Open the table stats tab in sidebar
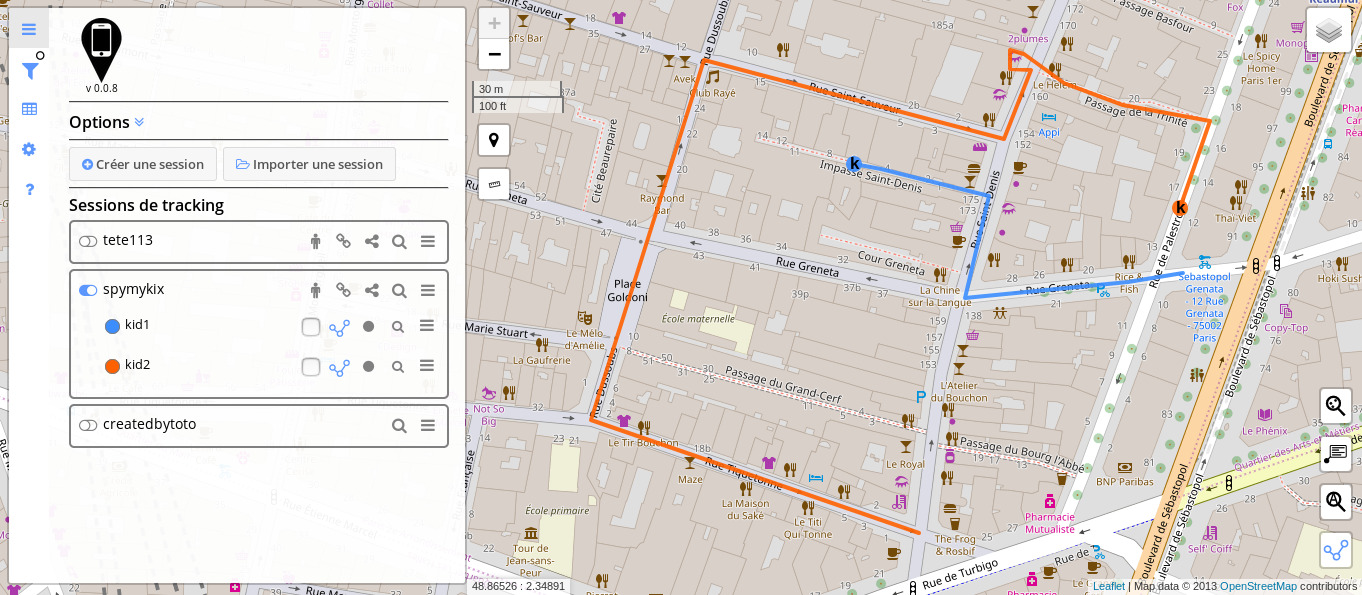The image size is (1362, 595). [29, 109]
